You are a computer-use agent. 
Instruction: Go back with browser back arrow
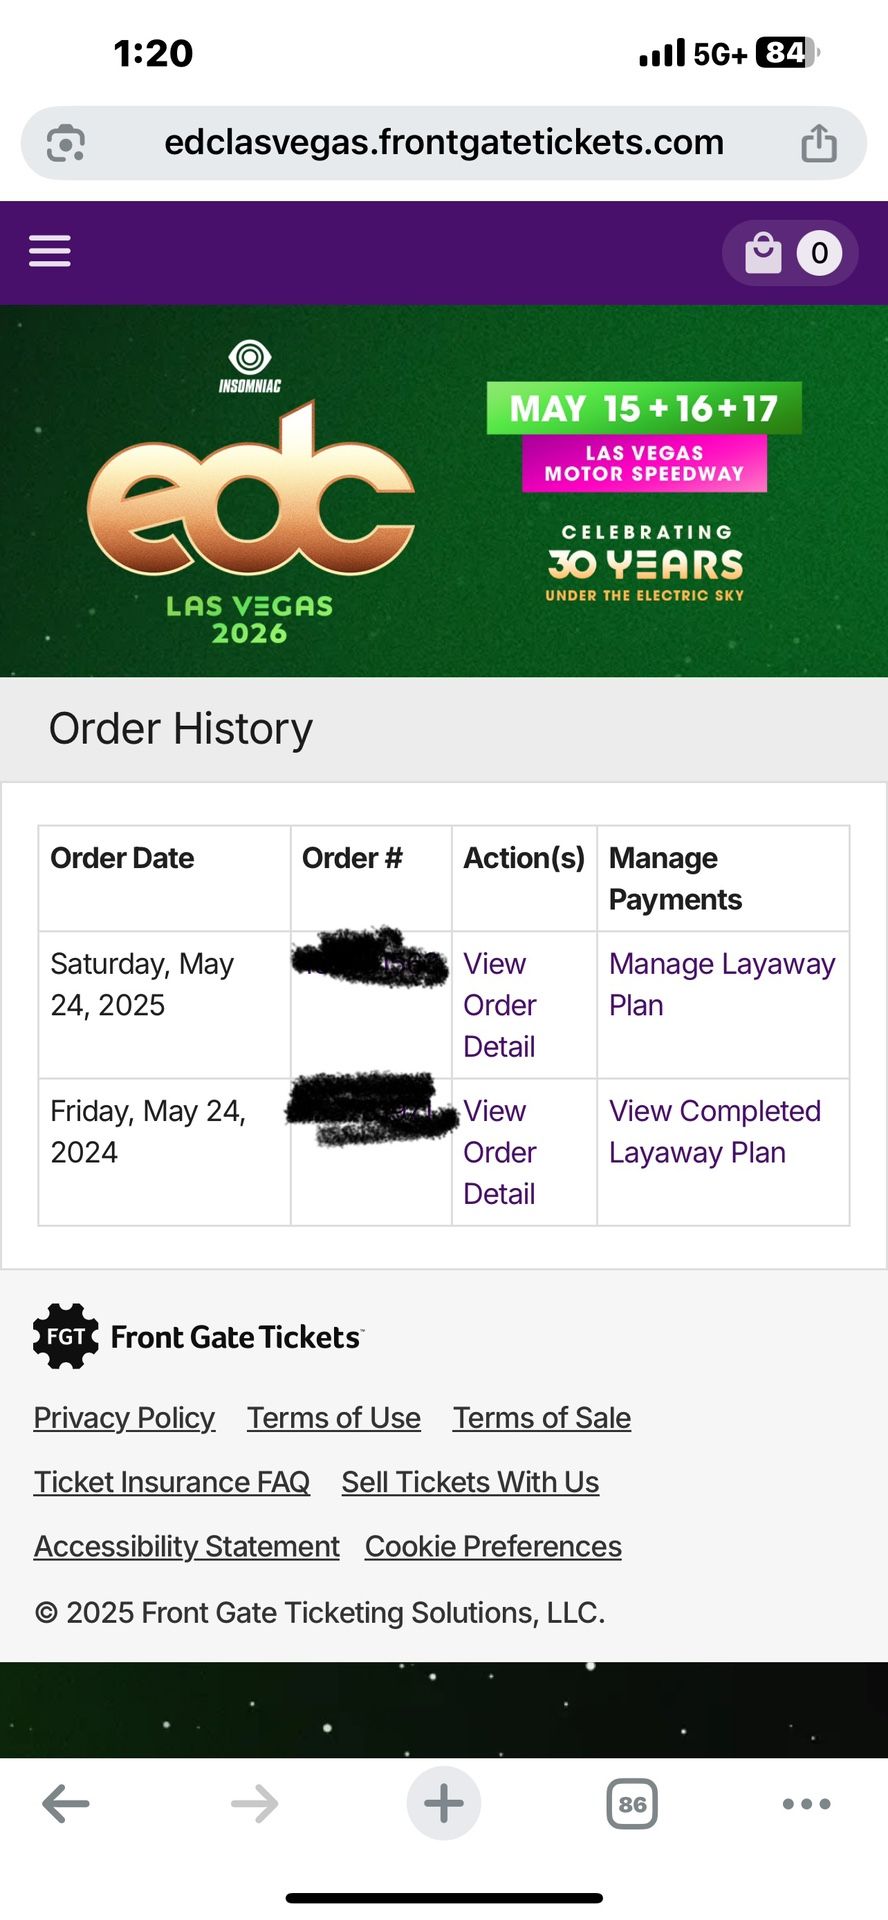tap(66, 1804)
